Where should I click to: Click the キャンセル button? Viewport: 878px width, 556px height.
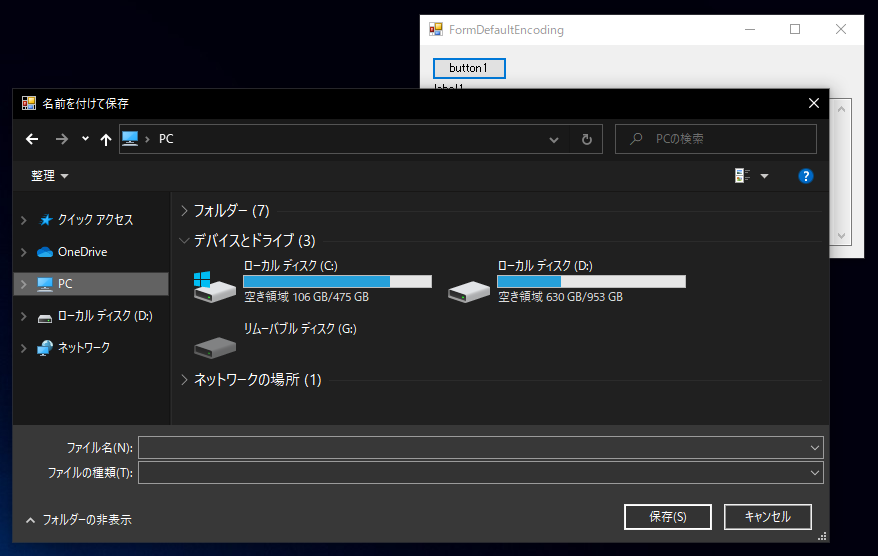tap(767, 517)
